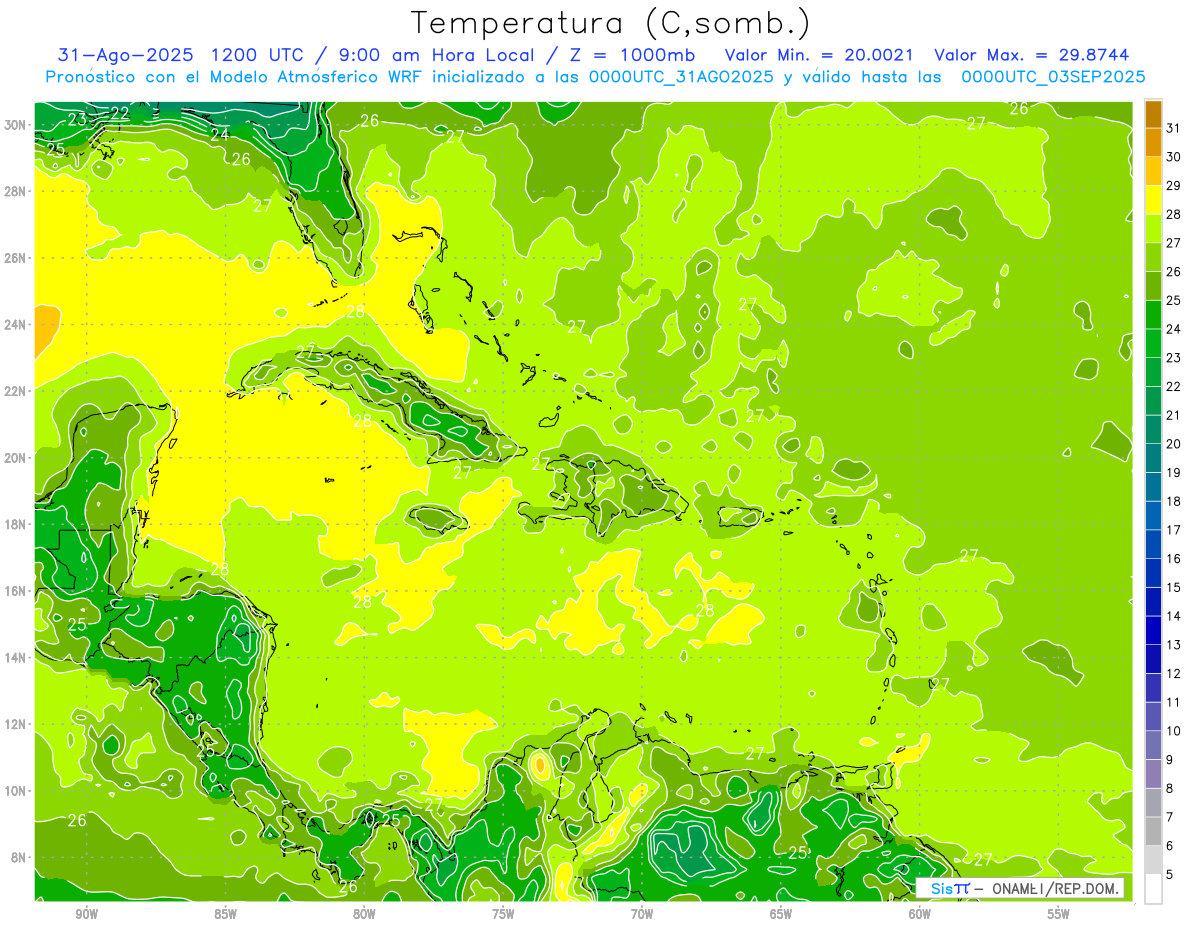Click the small orange hotspot near 74W, 11N
This screenshot has height=927, width=1200.
coord(540,767)
